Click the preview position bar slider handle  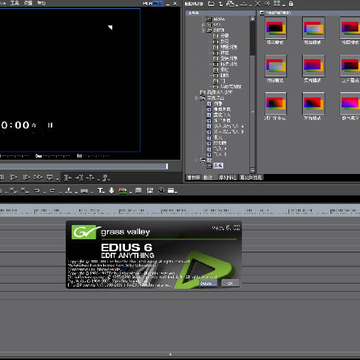167,166
